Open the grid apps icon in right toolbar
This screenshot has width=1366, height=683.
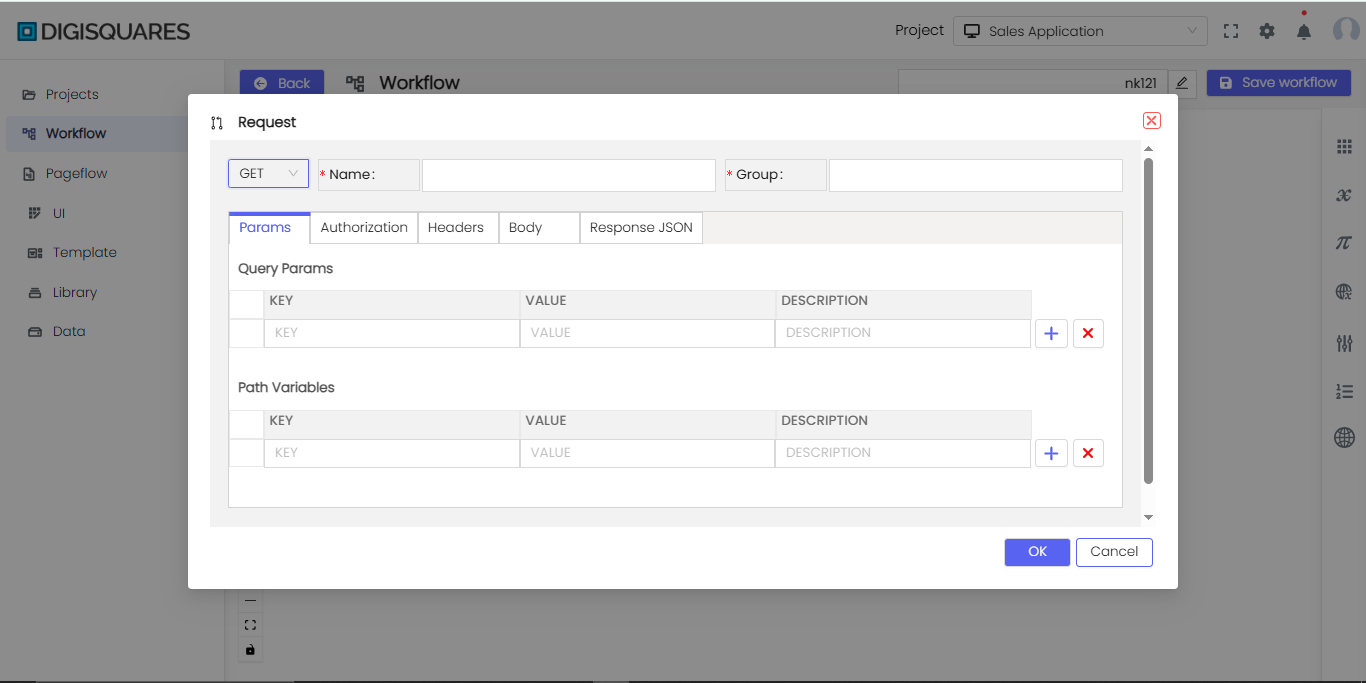point(1344,147)
